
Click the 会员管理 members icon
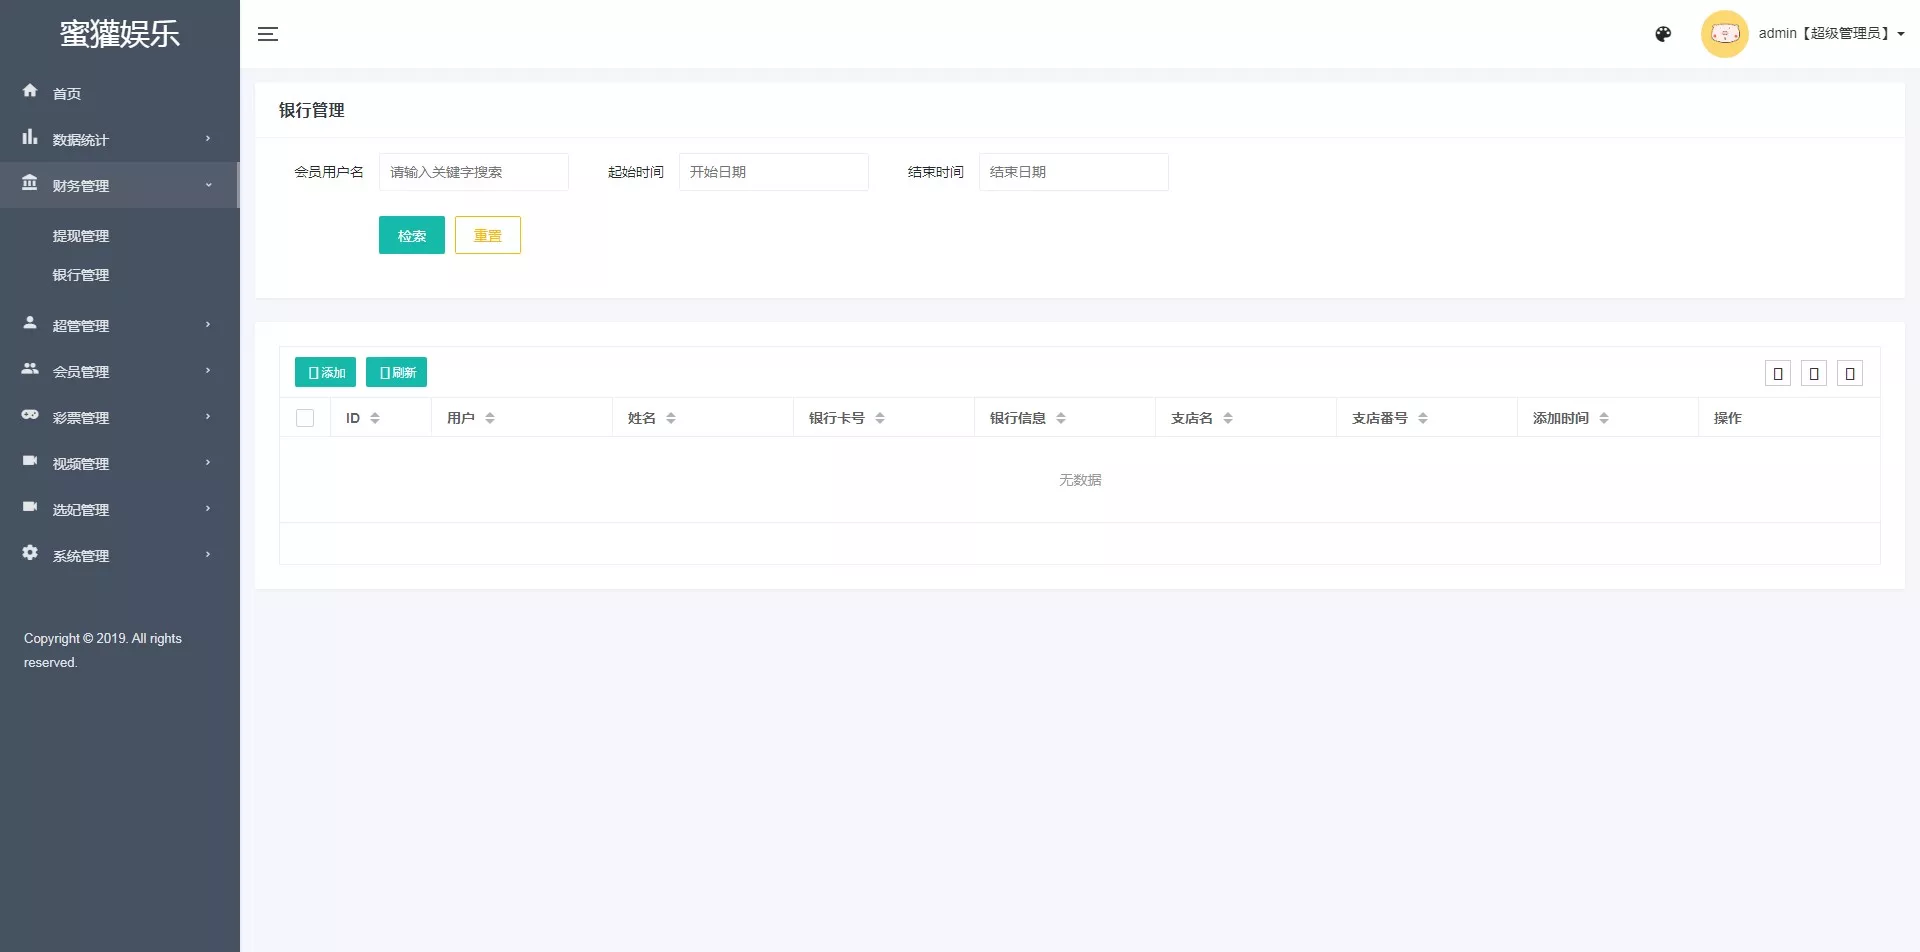30,370
